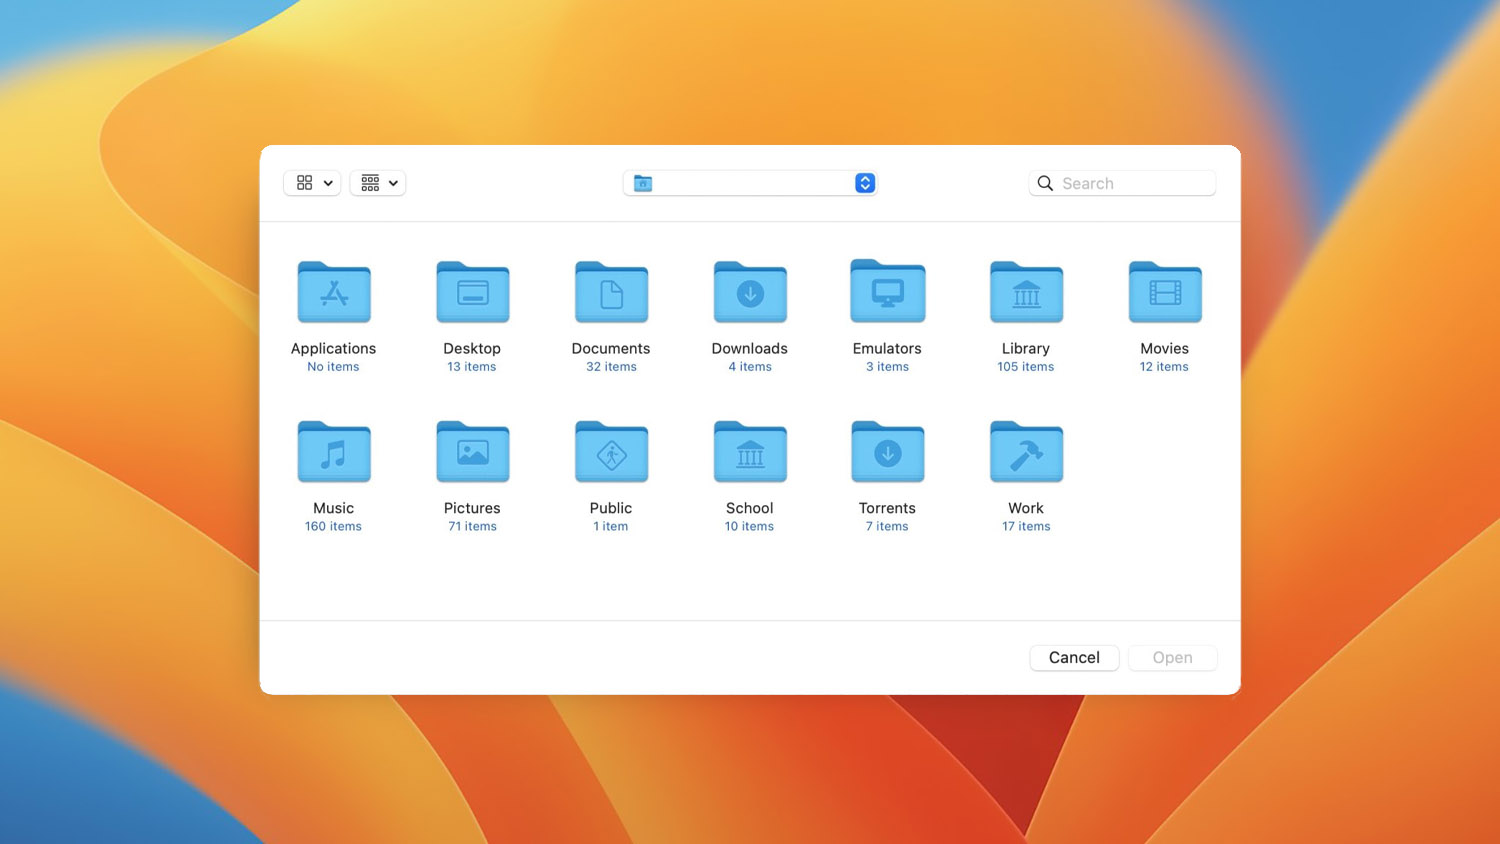
Task: Click the 'Downloads' folder name label
Action: click(750, 348)
